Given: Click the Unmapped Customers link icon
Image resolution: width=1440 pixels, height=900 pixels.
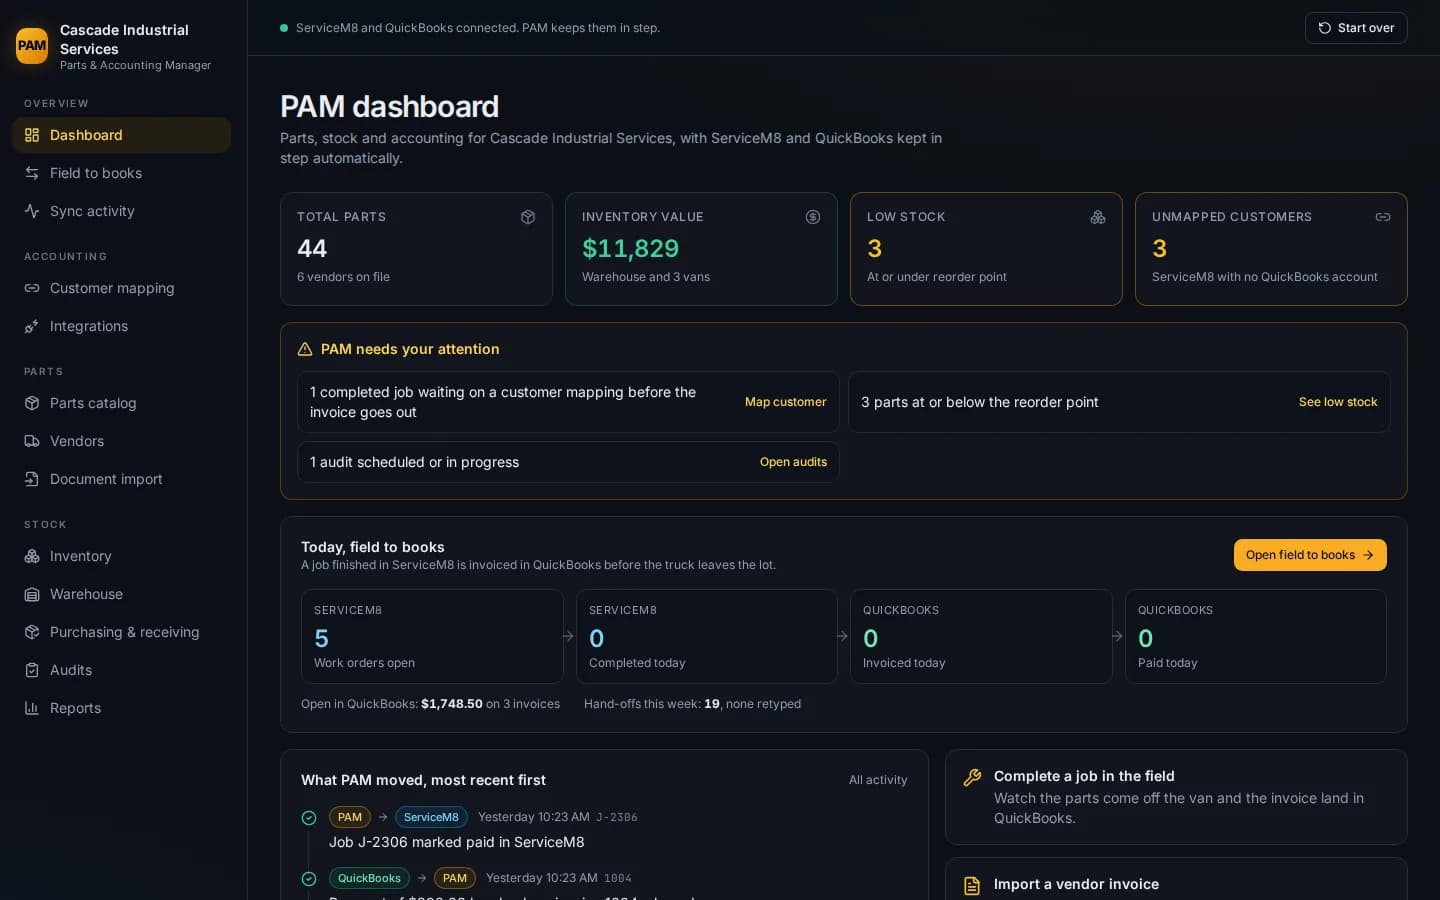Looking at the screenshot, I should point(1383,217).
